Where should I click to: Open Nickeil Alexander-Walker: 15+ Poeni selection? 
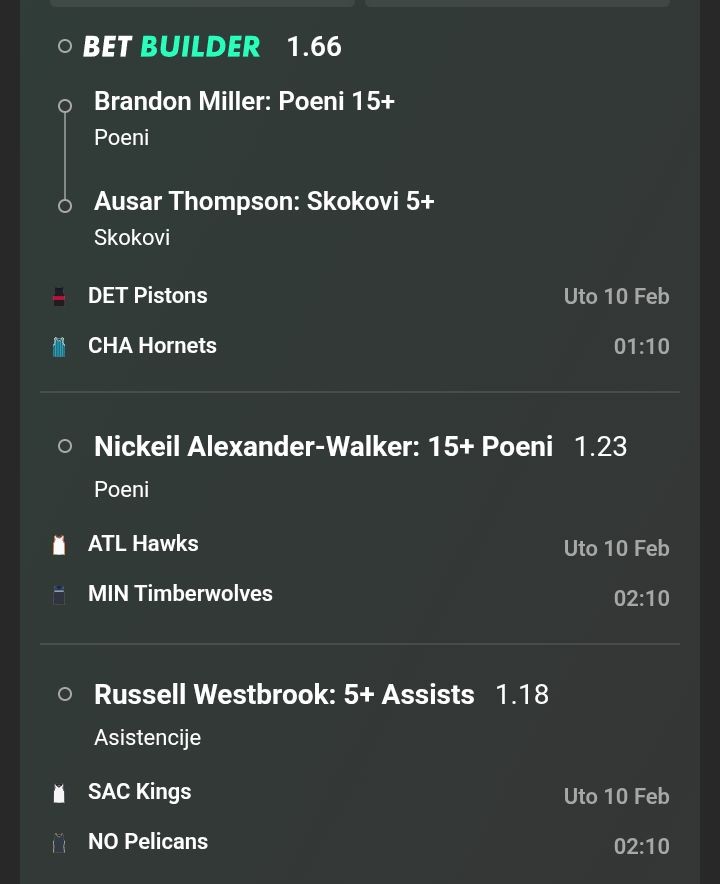pos(323,446)
